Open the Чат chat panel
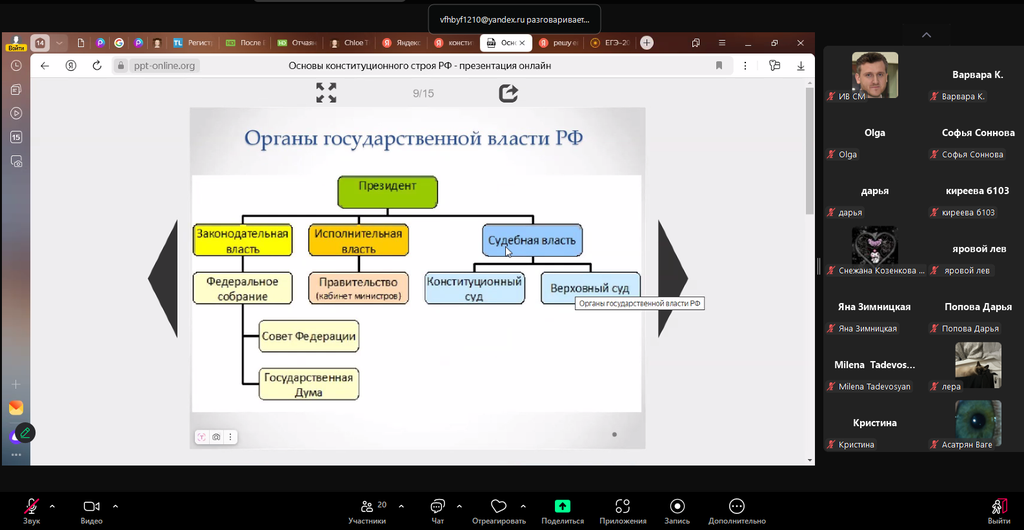The image size is (1024, 530). point(437,507)
